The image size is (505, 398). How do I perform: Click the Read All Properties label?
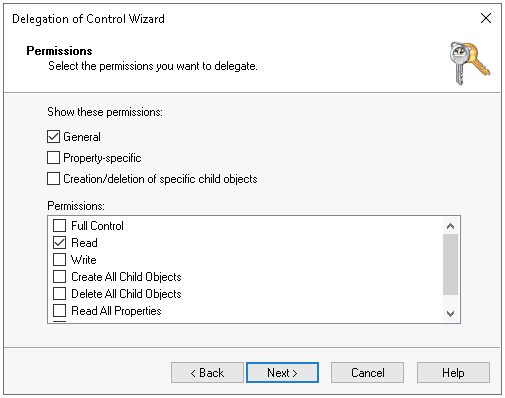click(116, 311)
